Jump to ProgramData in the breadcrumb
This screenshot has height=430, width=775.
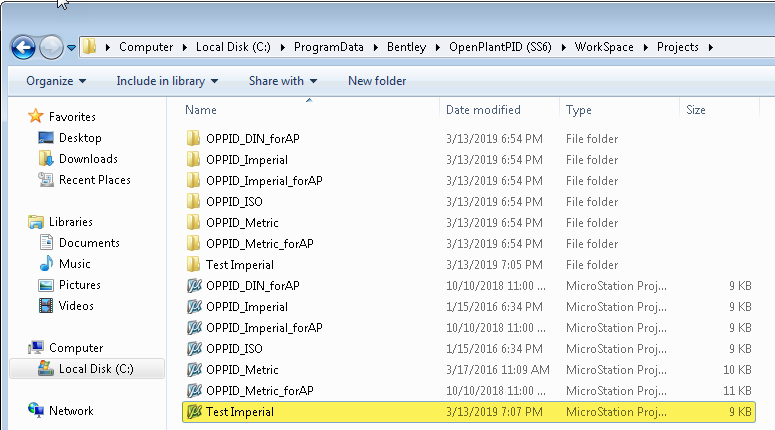[328, 47]
